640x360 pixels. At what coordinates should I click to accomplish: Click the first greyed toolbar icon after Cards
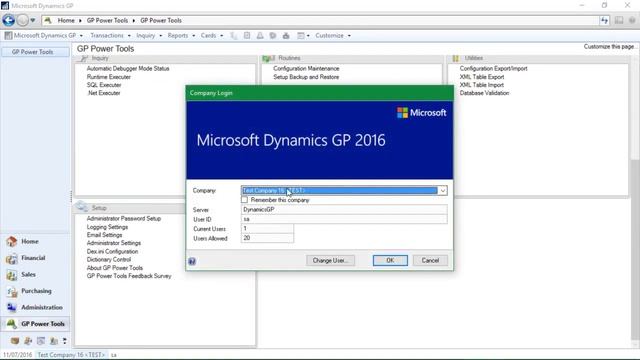click(233, 36)
